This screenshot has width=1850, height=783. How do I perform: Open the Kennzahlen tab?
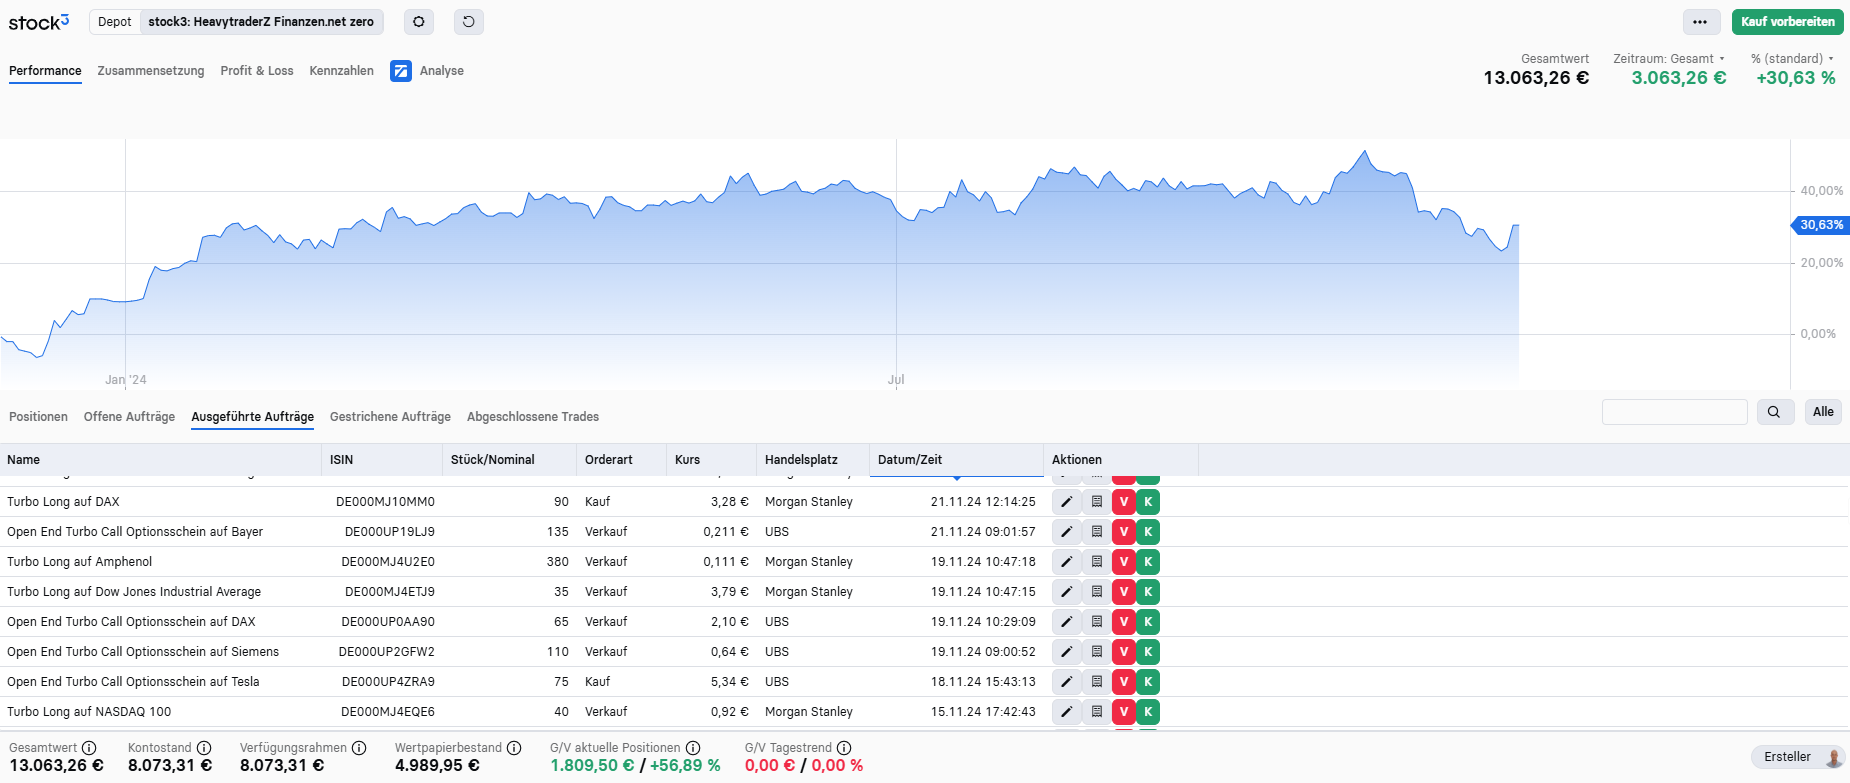click(x=342, y=71)
